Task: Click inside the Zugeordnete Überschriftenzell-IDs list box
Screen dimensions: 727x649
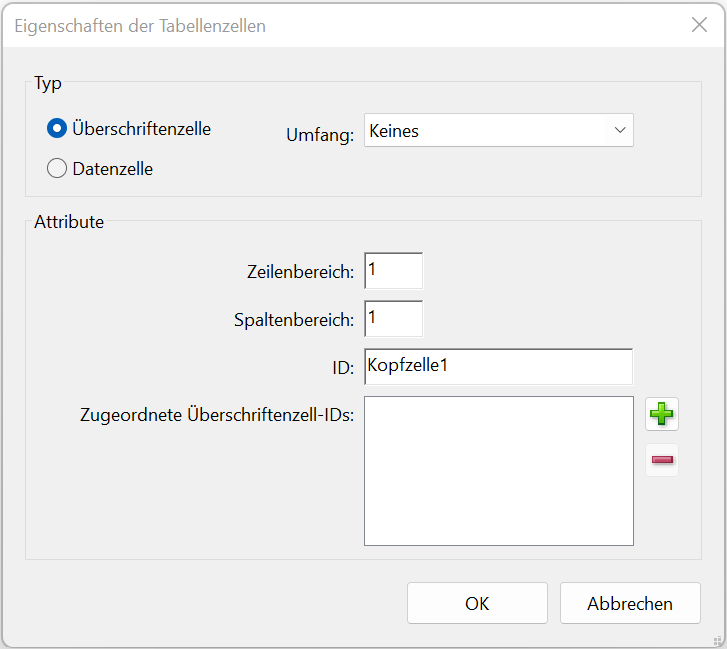Action: click(x=498, y=471)
